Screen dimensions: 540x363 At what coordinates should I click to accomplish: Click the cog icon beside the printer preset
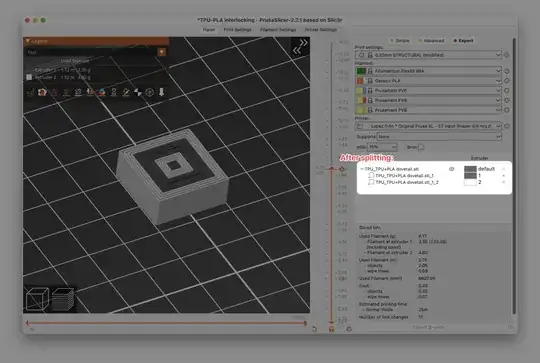coord(507,126)
